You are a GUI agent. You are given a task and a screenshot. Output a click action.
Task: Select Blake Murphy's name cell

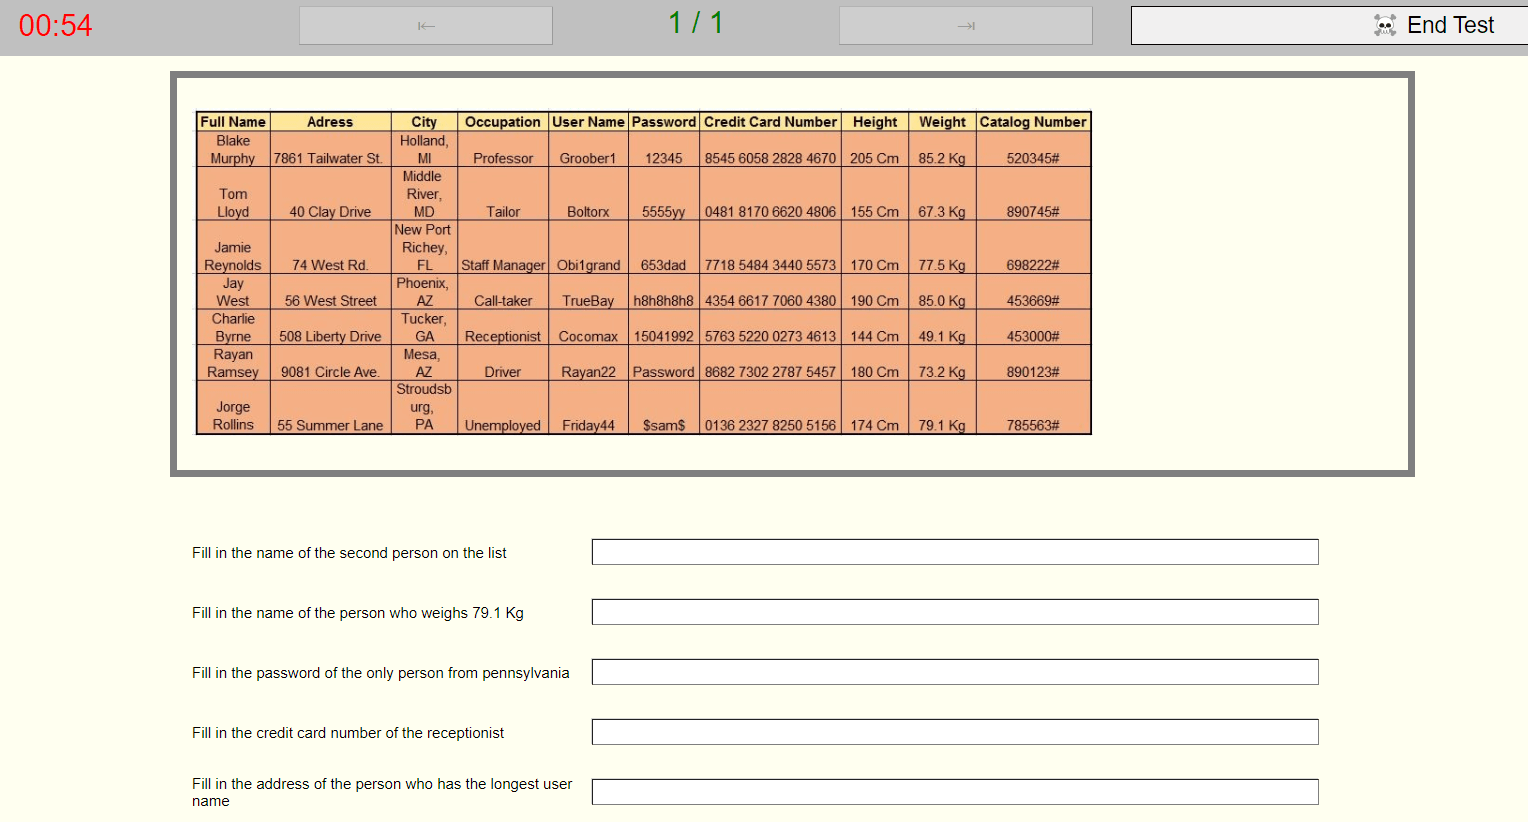[231, 149]
